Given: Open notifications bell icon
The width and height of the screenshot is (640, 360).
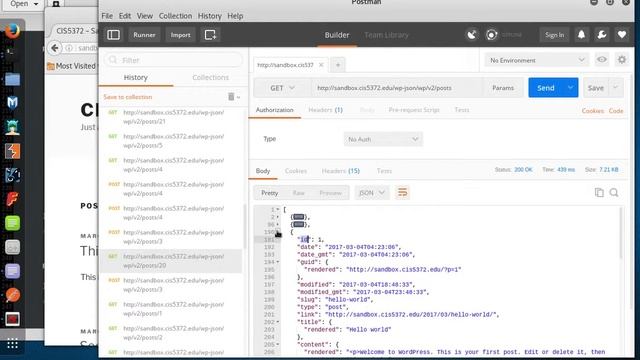Looking at the screenshot, I should point(581,35).
